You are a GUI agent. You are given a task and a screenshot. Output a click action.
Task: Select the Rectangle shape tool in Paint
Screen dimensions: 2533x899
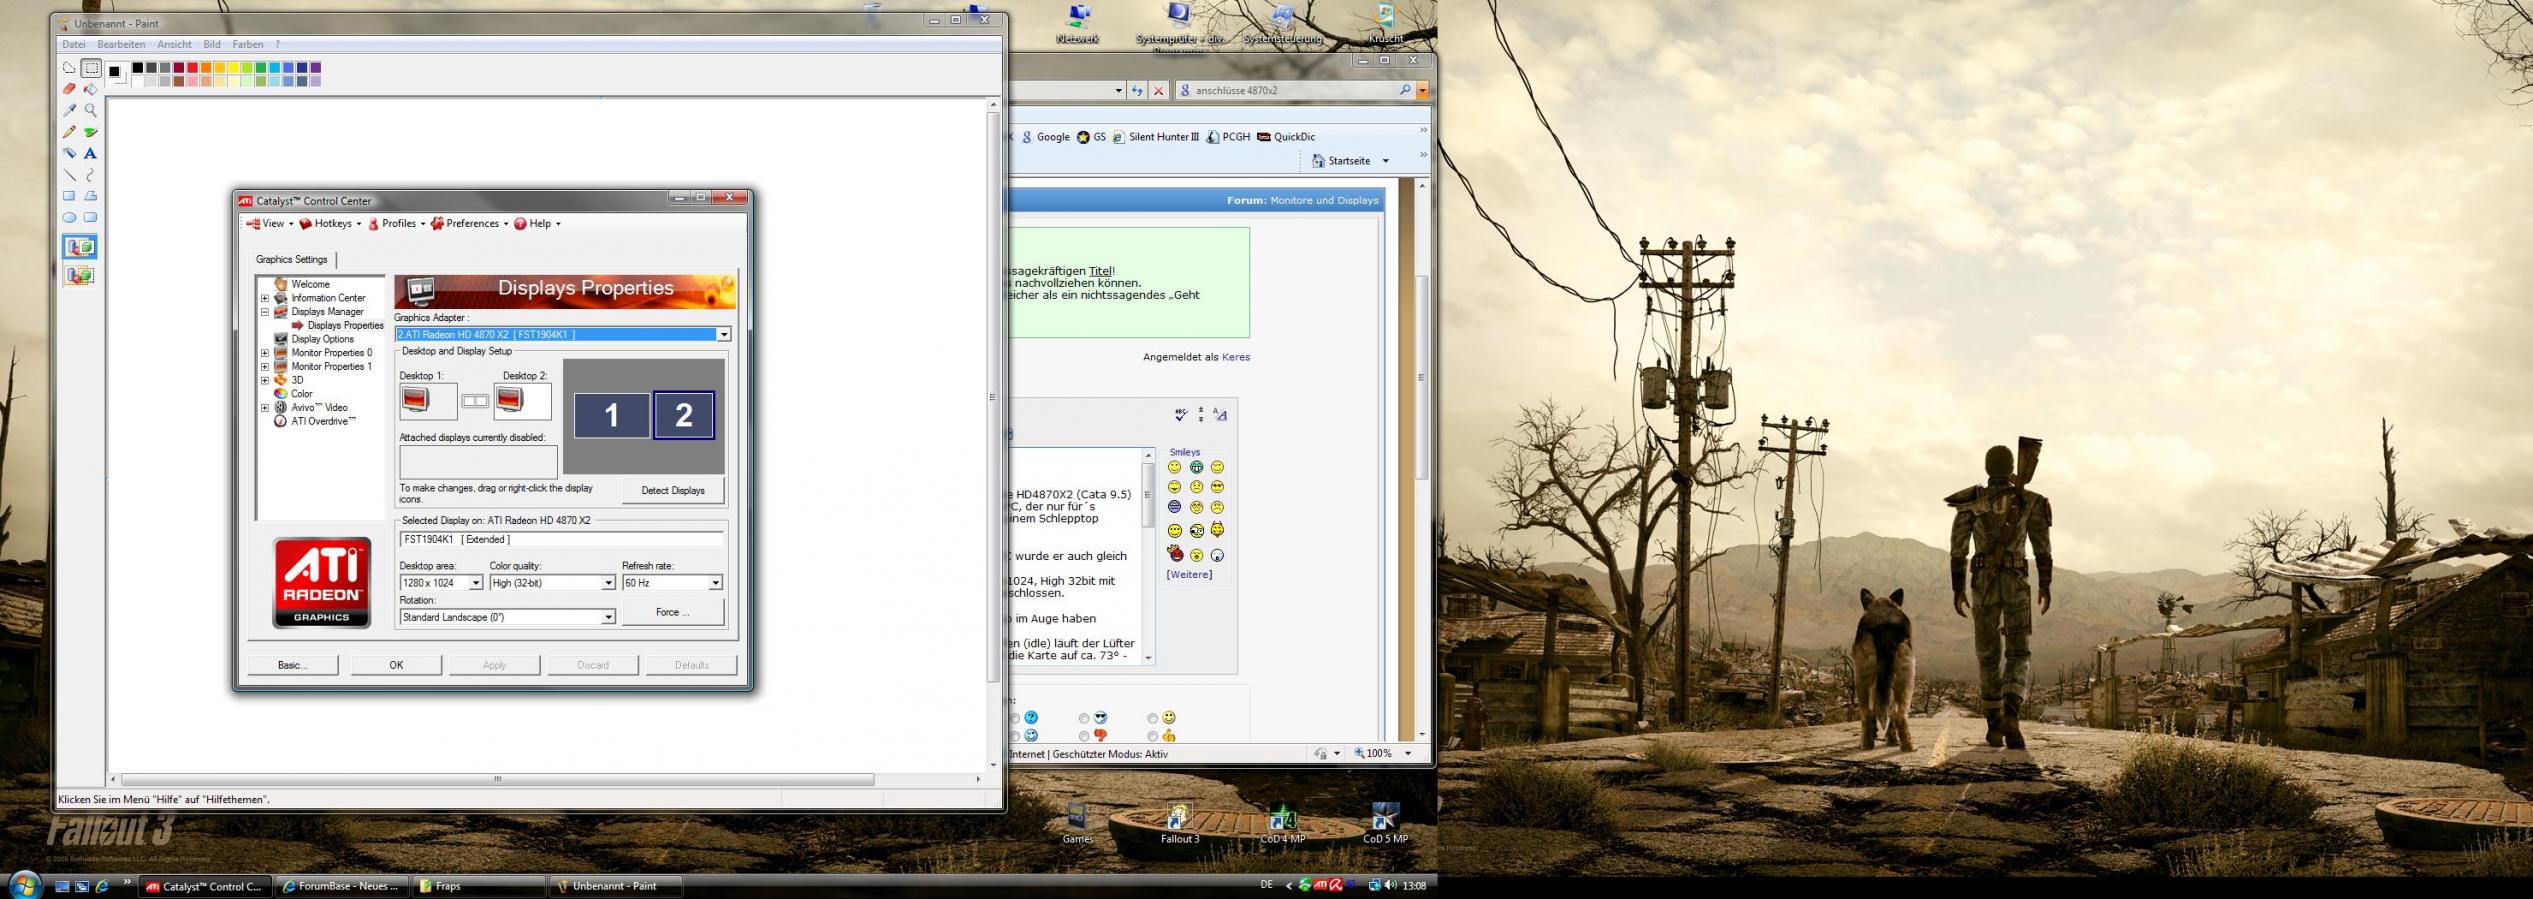[x=69, y=196]
